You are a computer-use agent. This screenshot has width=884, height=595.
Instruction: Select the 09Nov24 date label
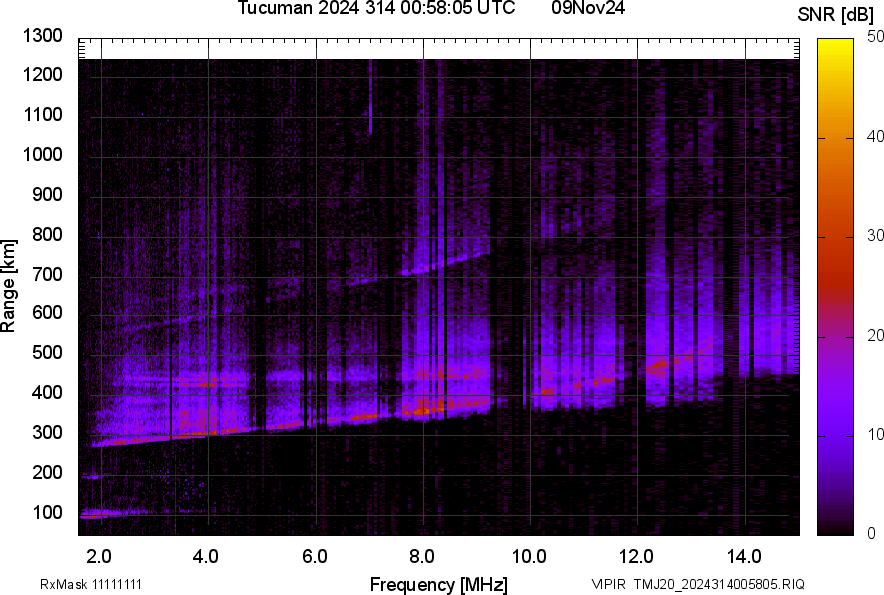594,9
